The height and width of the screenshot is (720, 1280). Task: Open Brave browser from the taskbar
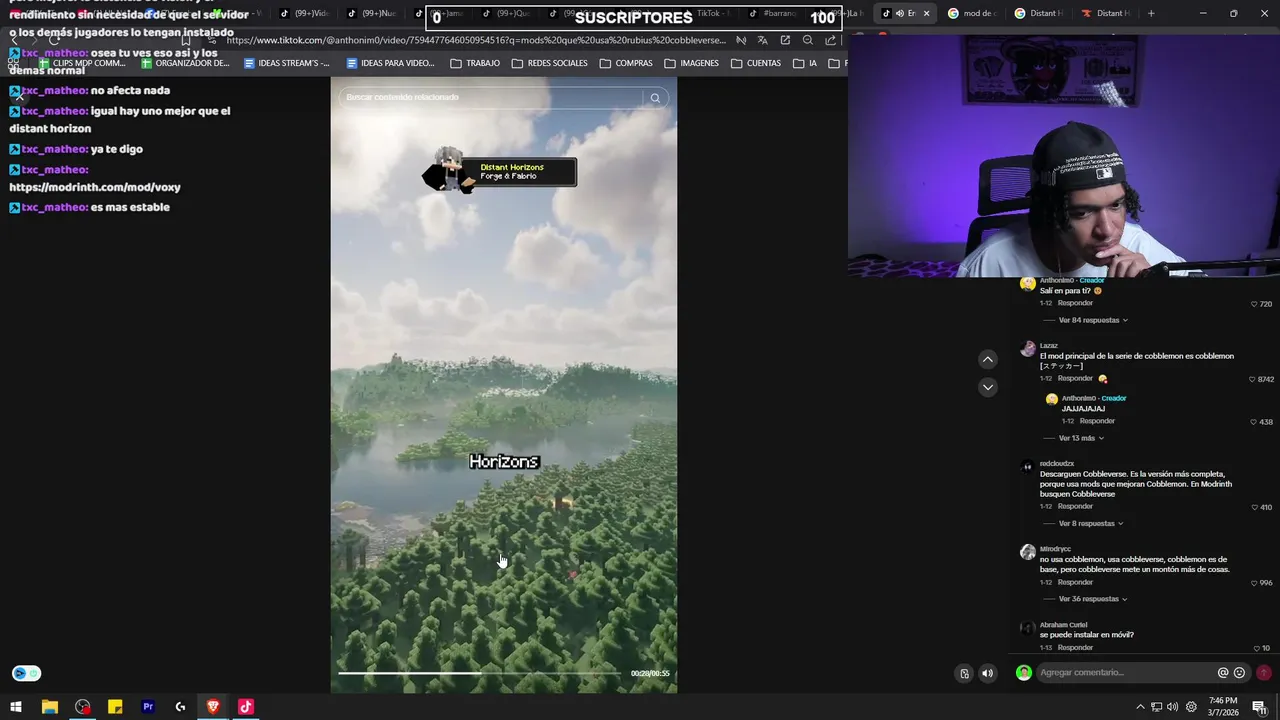tap(213, 707)
